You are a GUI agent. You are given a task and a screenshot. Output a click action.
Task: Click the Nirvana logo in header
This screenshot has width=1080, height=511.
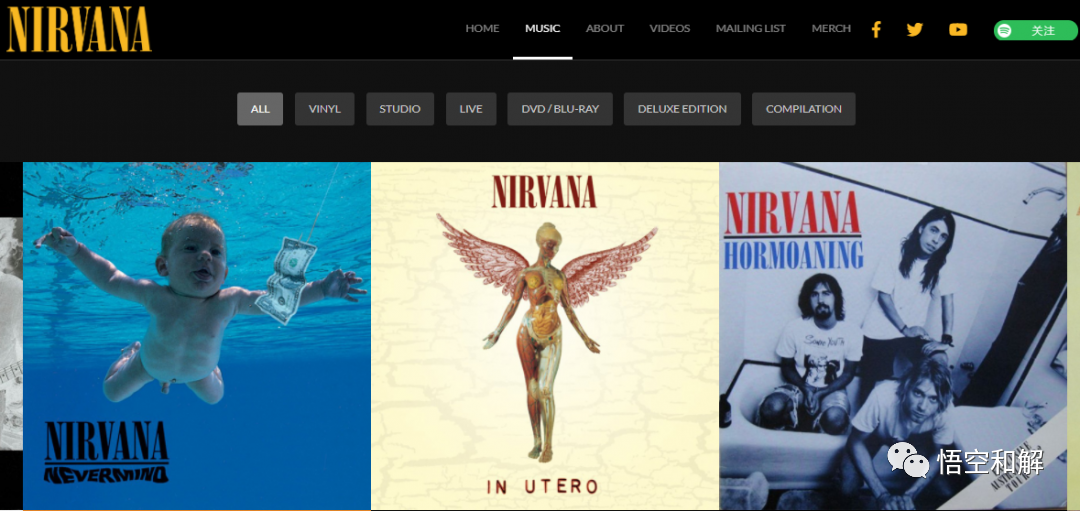[79, 30]
